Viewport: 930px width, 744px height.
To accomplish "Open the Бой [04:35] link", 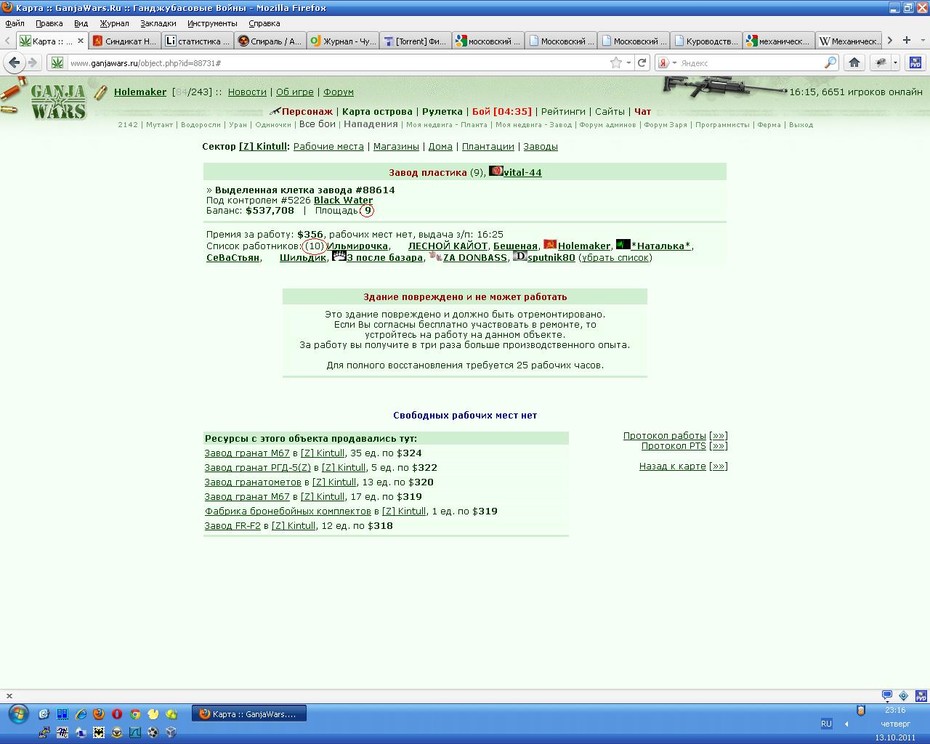I will (502, 112).
